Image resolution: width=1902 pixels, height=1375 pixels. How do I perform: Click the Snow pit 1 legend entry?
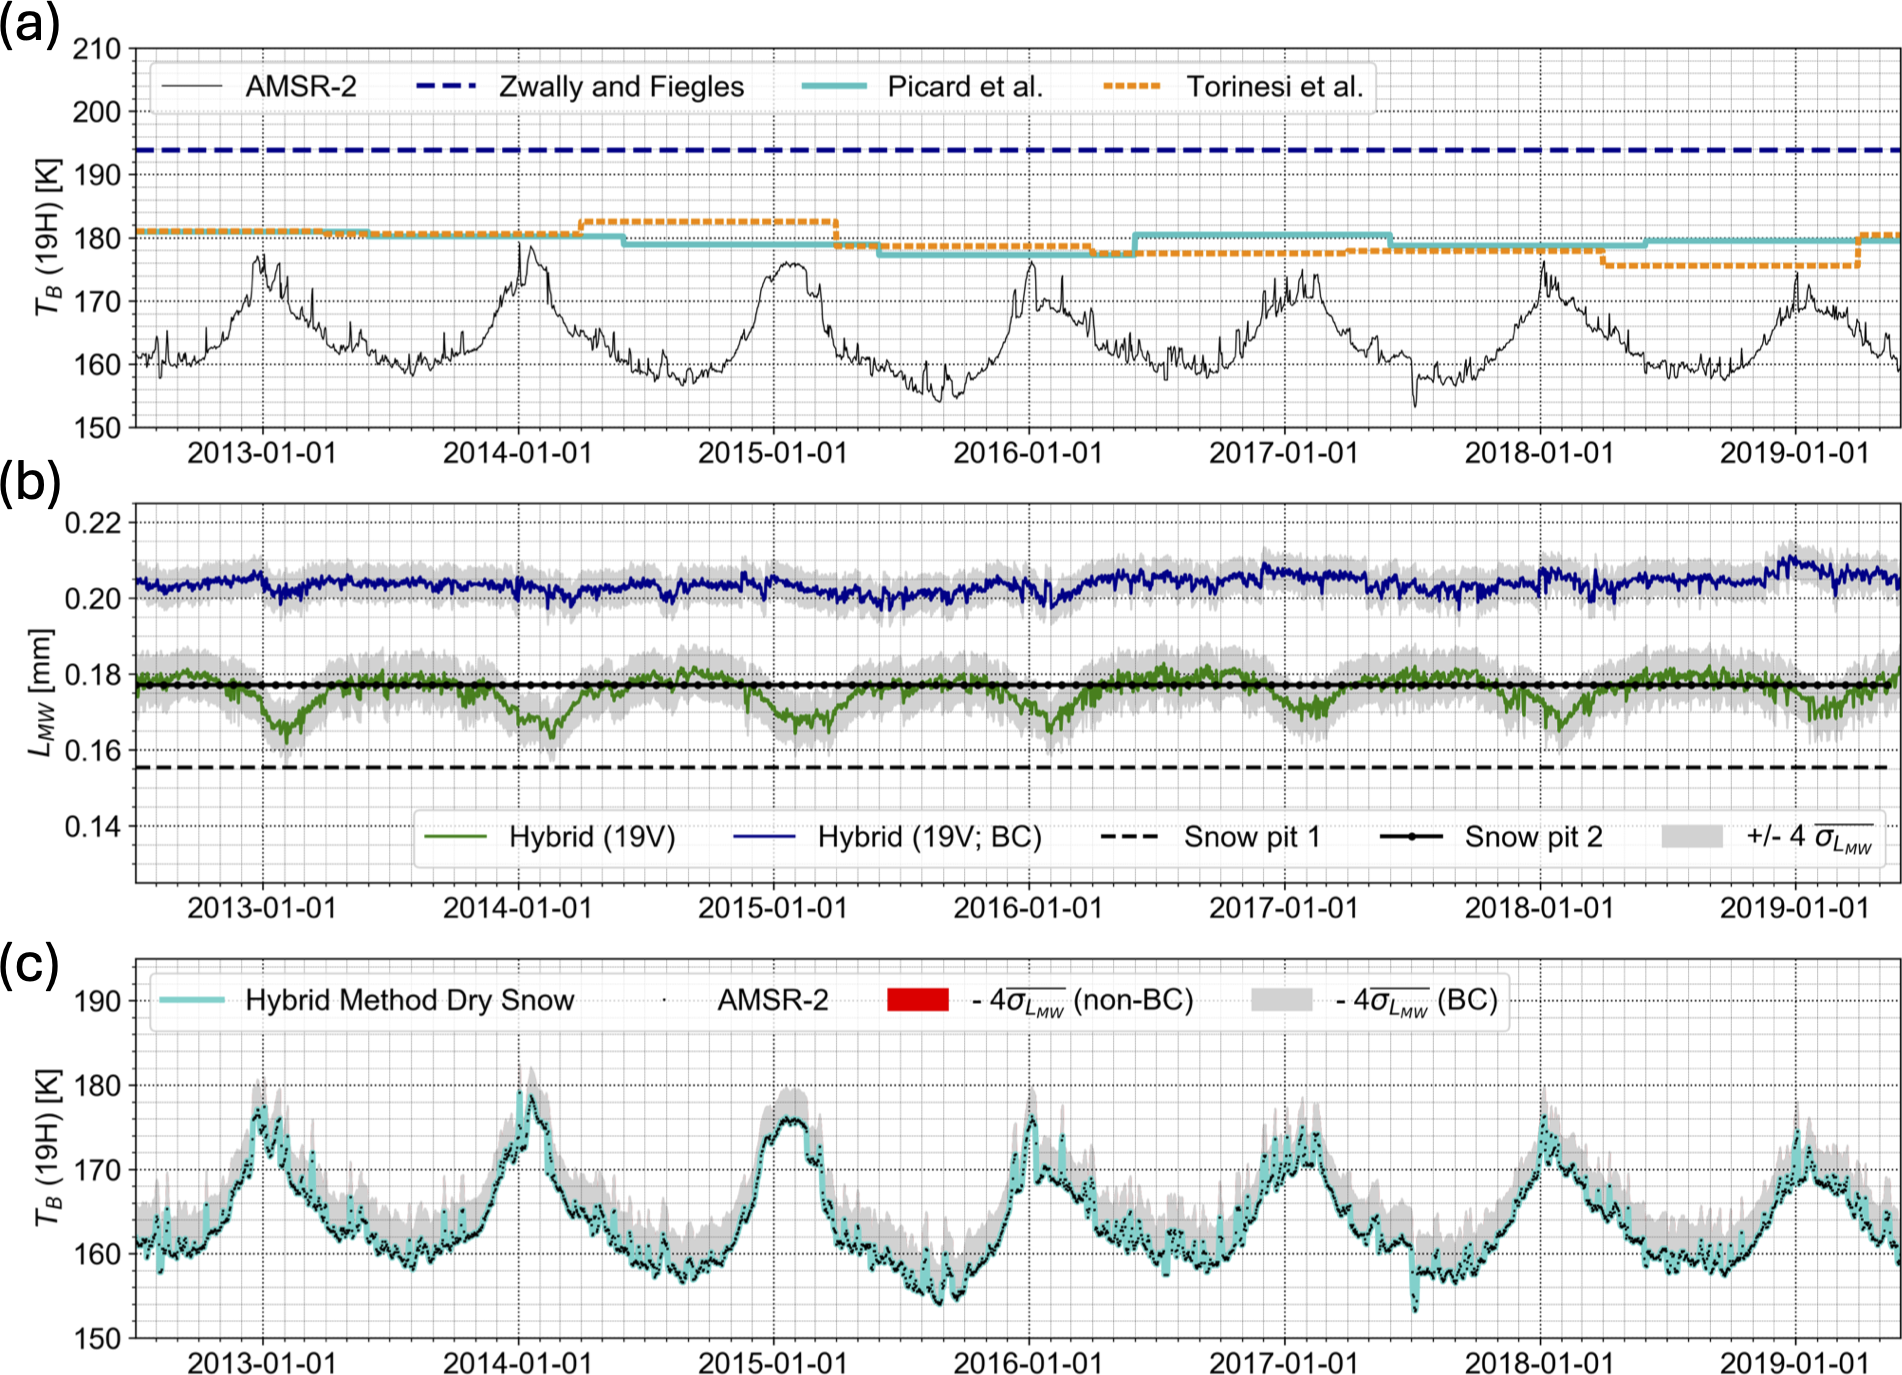click(x=1251, y=837)
